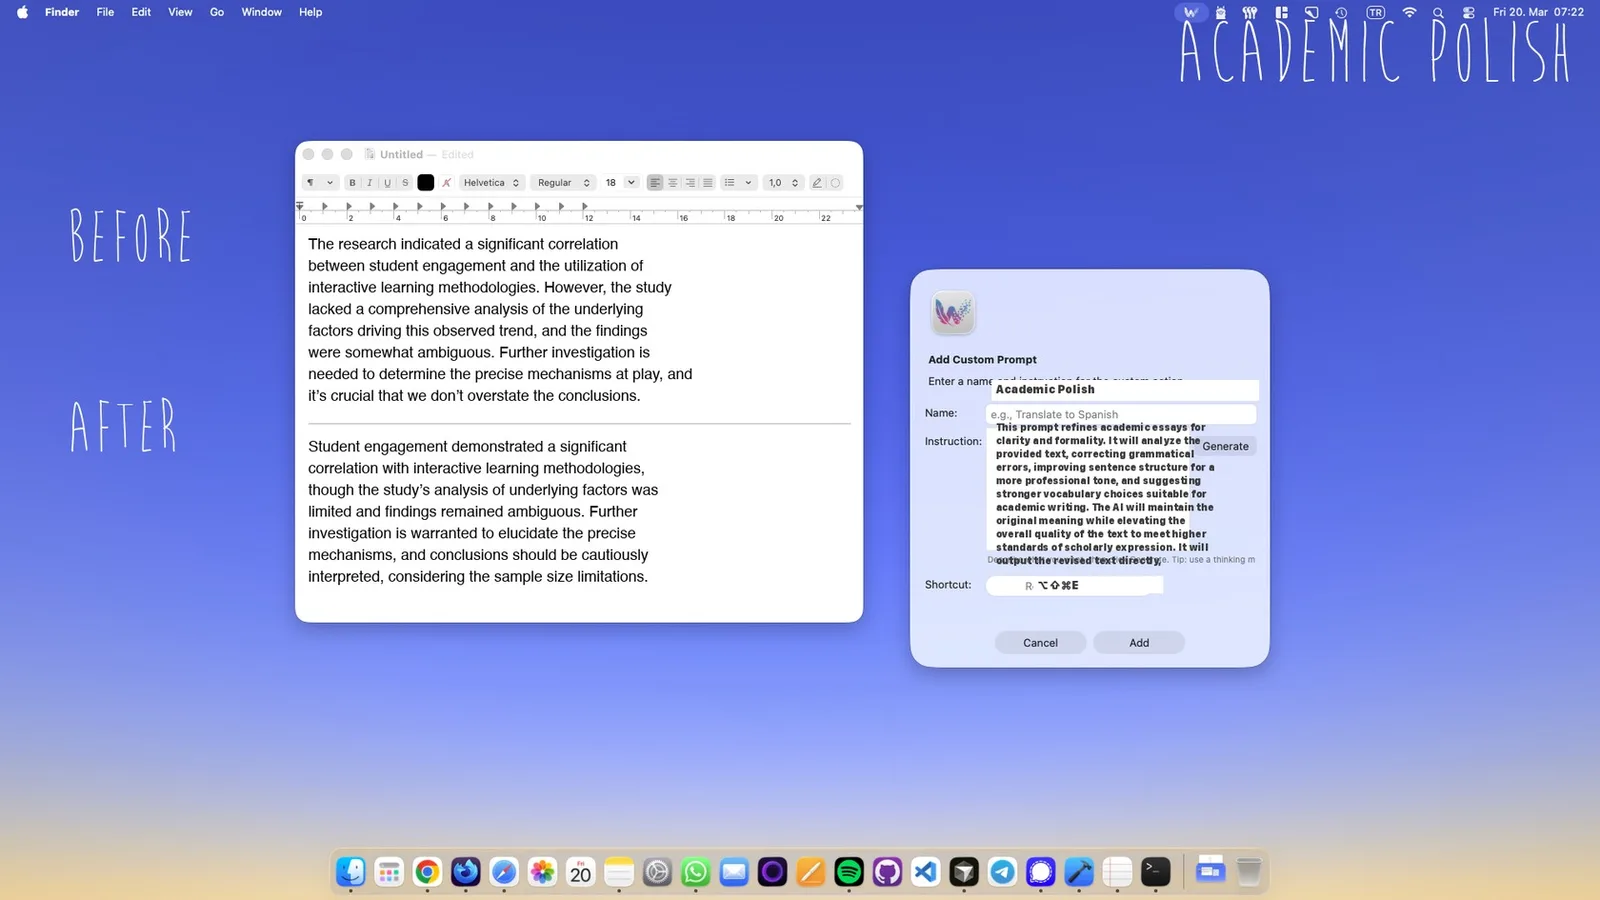Image resolution: width=1600 pixels, height=900 pixels.
Task: Toggle Bold in the TextEdit toolbar
Action: click(352, 183)
